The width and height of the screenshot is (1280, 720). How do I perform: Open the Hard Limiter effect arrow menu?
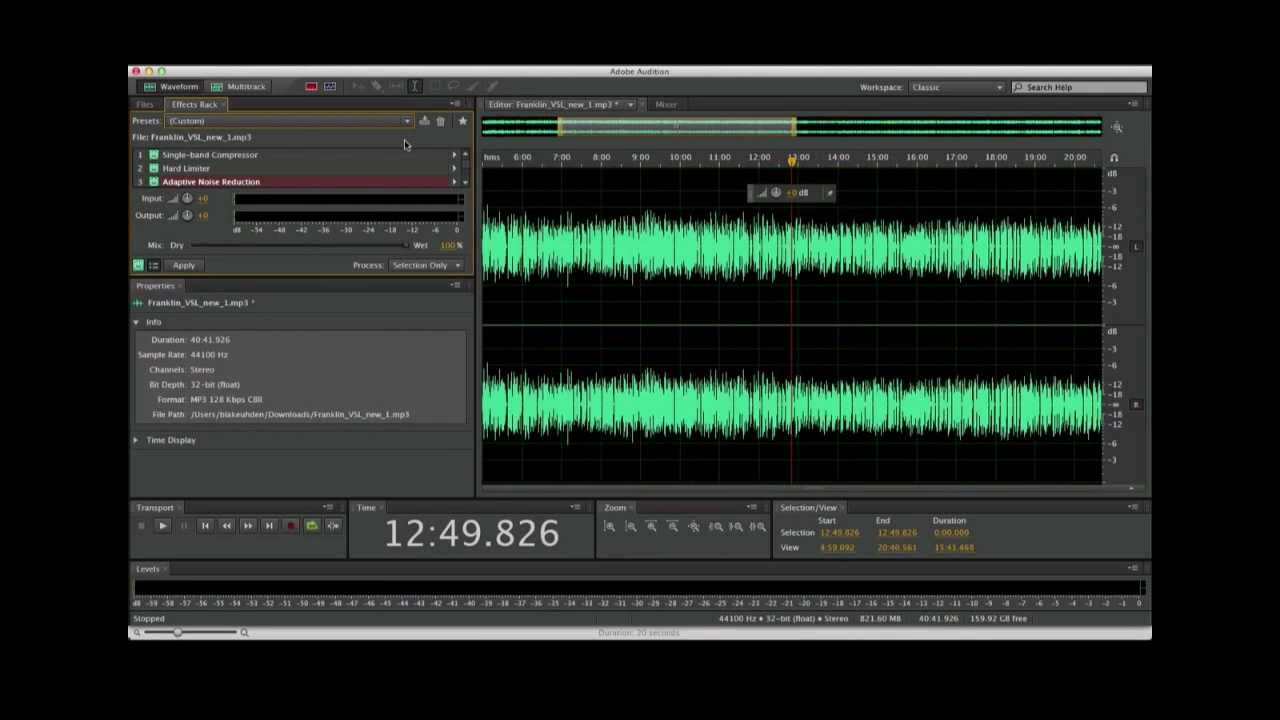[454, 168]
